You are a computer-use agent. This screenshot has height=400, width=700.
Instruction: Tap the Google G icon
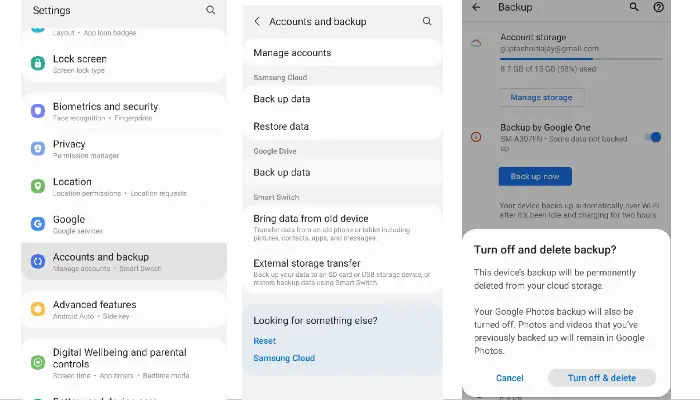[x=38, y=223]
